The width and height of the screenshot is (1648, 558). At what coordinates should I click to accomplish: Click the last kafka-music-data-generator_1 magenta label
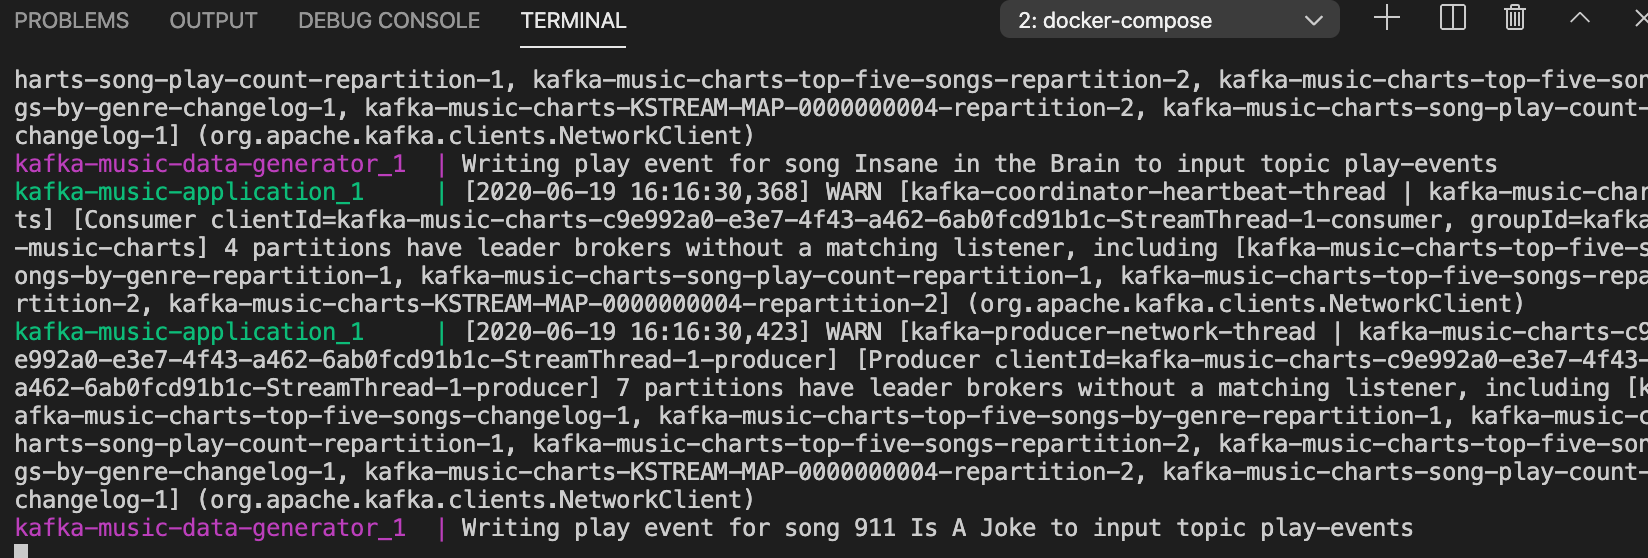(210, 528)
